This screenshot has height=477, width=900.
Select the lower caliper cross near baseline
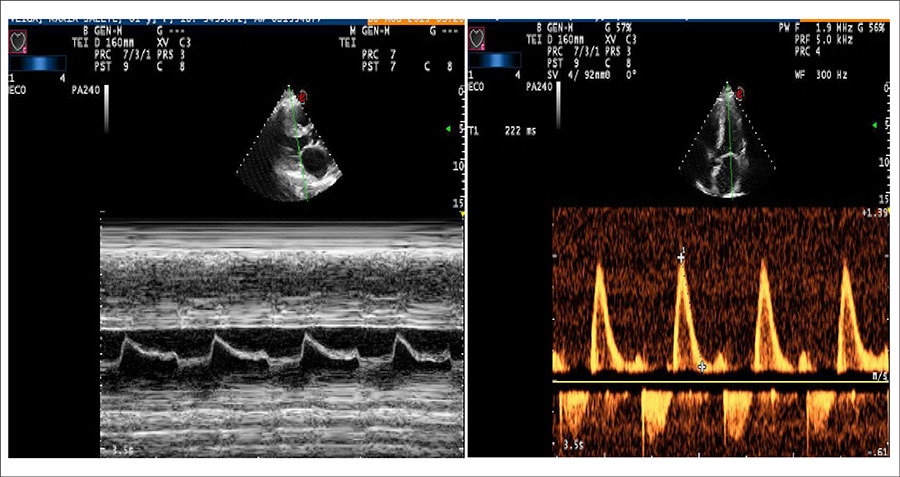(x=701, y=366)
